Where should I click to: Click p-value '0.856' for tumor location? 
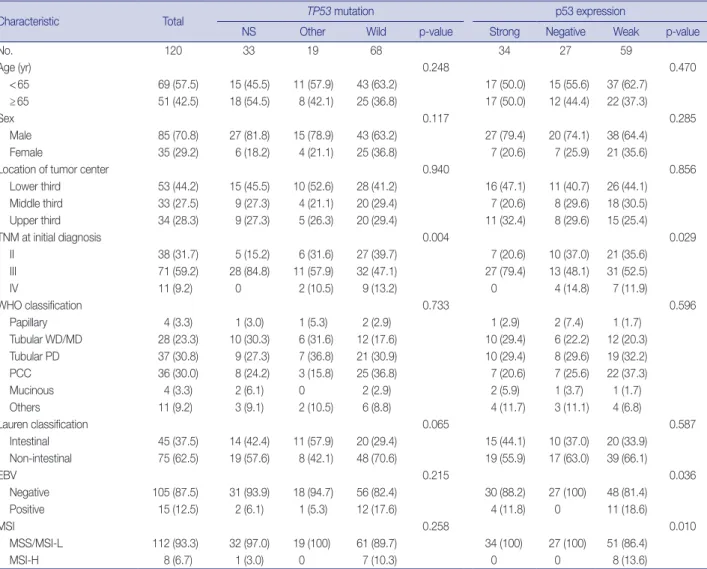(x=683, y=170)
